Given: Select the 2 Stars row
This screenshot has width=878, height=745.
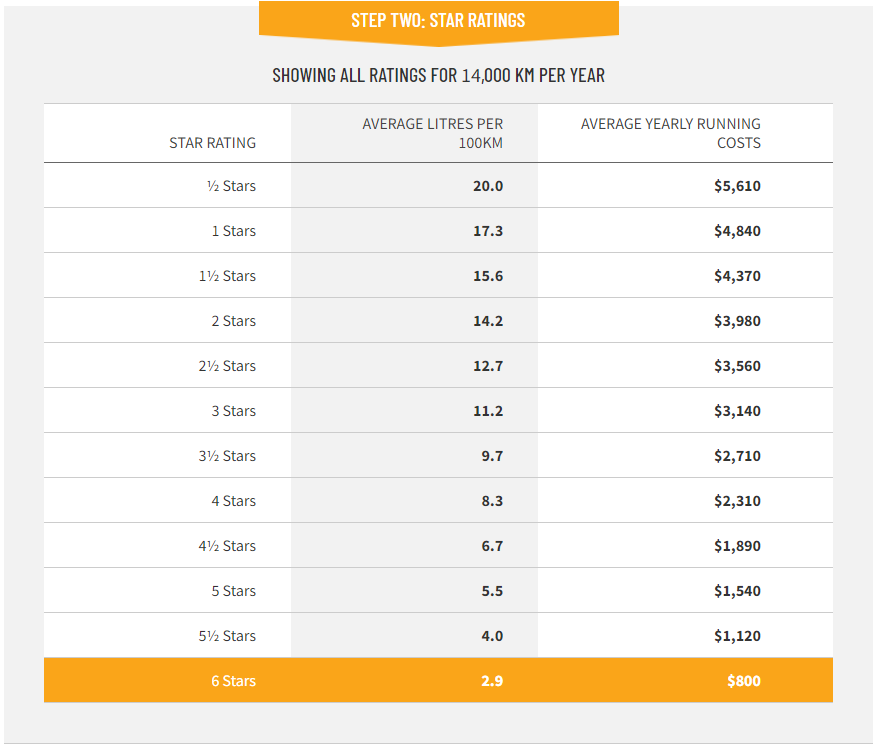Looking at the screenshot, I should (x=438, y=320).
